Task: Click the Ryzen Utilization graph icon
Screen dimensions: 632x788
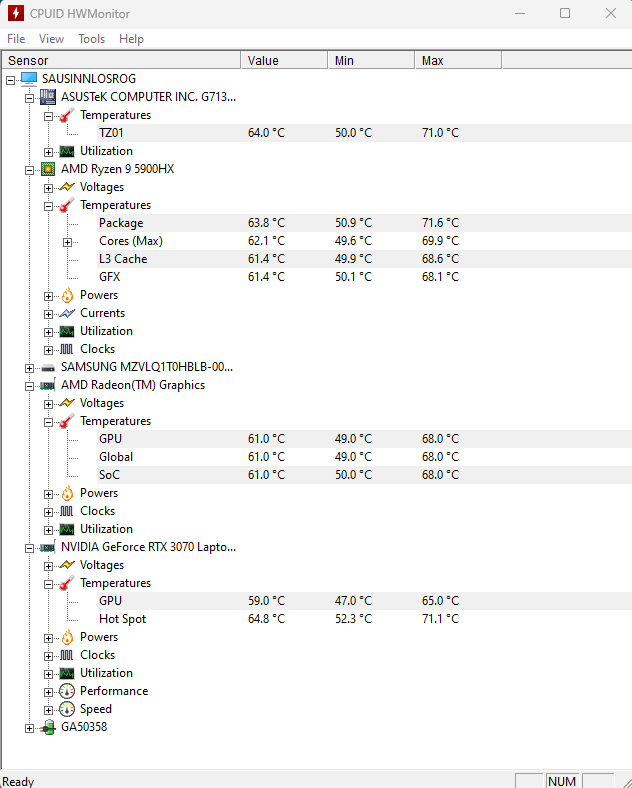Action: 67,331
